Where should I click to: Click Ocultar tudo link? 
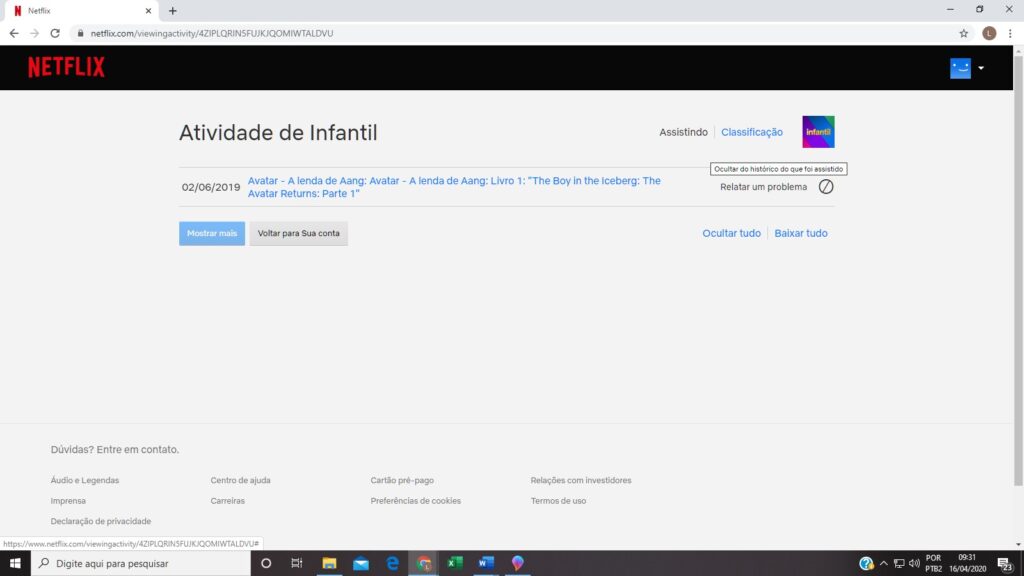731,233
